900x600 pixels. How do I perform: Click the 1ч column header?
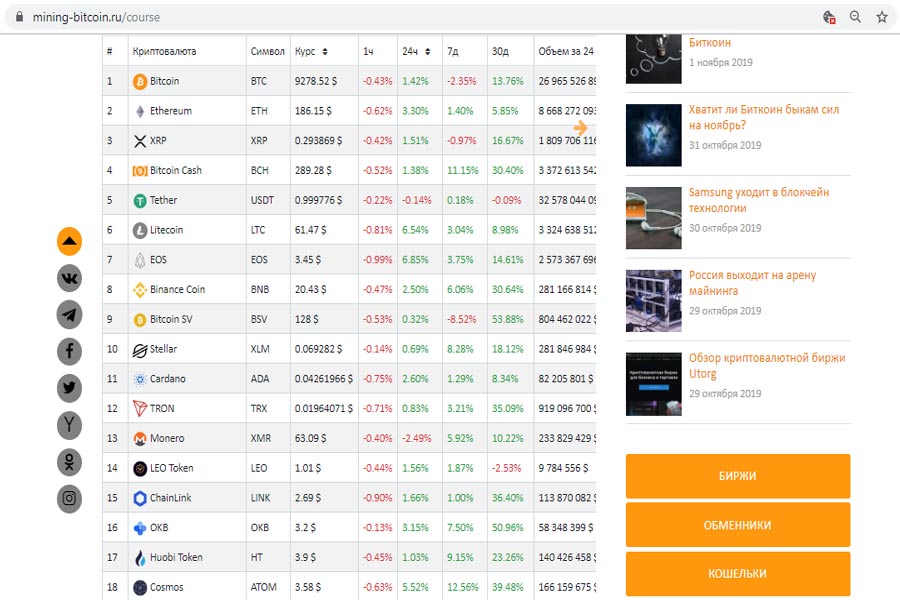coord(368,51)
